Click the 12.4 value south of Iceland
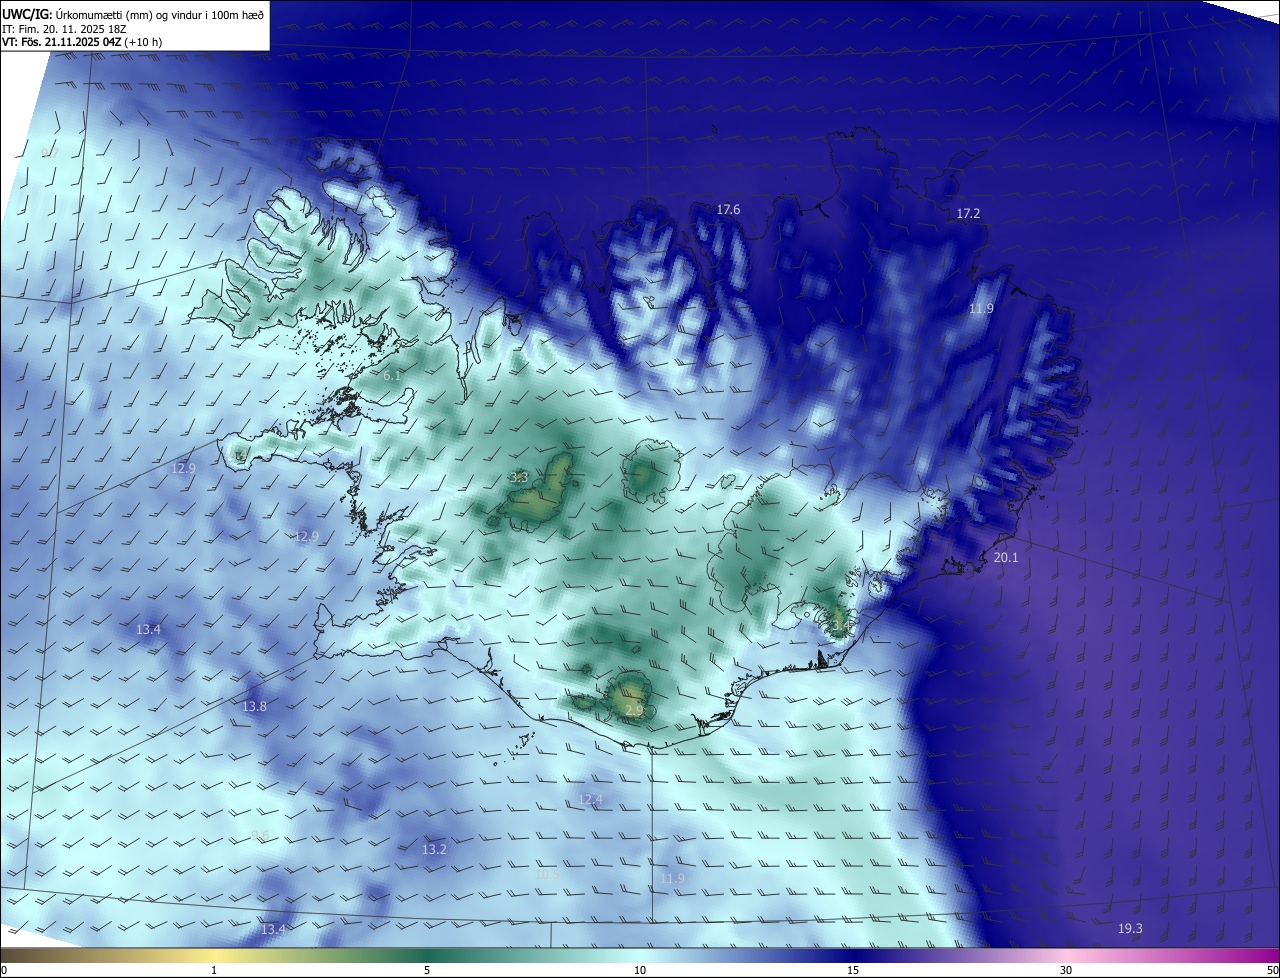This screenshot has width=1280, height=978. 591,799
